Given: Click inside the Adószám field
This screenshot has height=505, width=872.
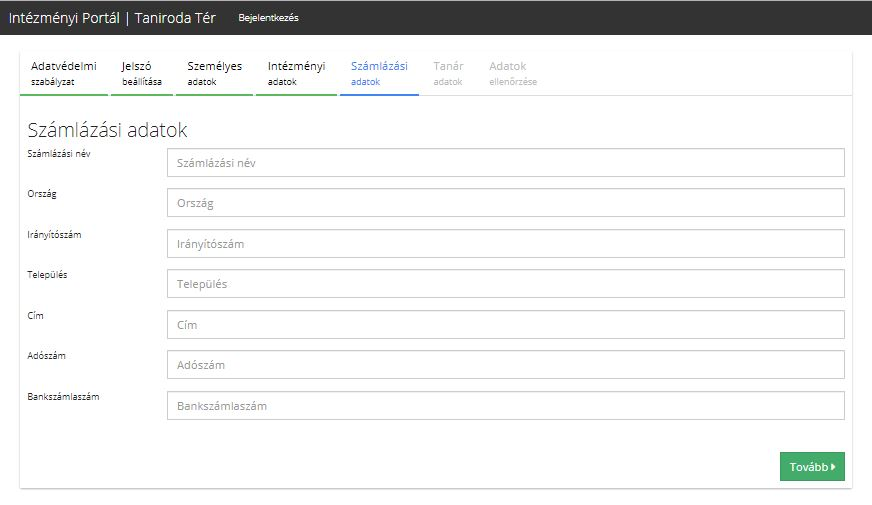Looking at the screenshot, I should tap(505, 365).
